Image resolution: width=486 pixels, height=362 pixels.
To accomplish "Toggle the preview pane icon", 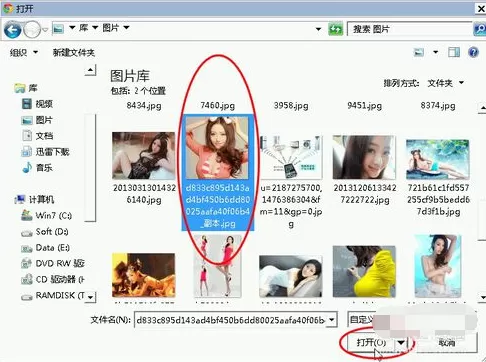I will tap(454, 52).
